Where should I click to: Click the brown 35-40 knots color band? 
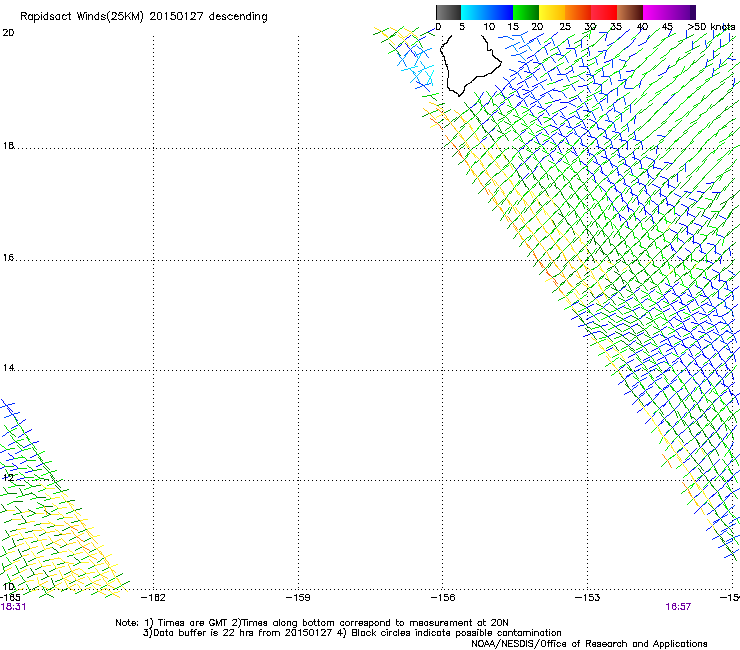(630, 12)
